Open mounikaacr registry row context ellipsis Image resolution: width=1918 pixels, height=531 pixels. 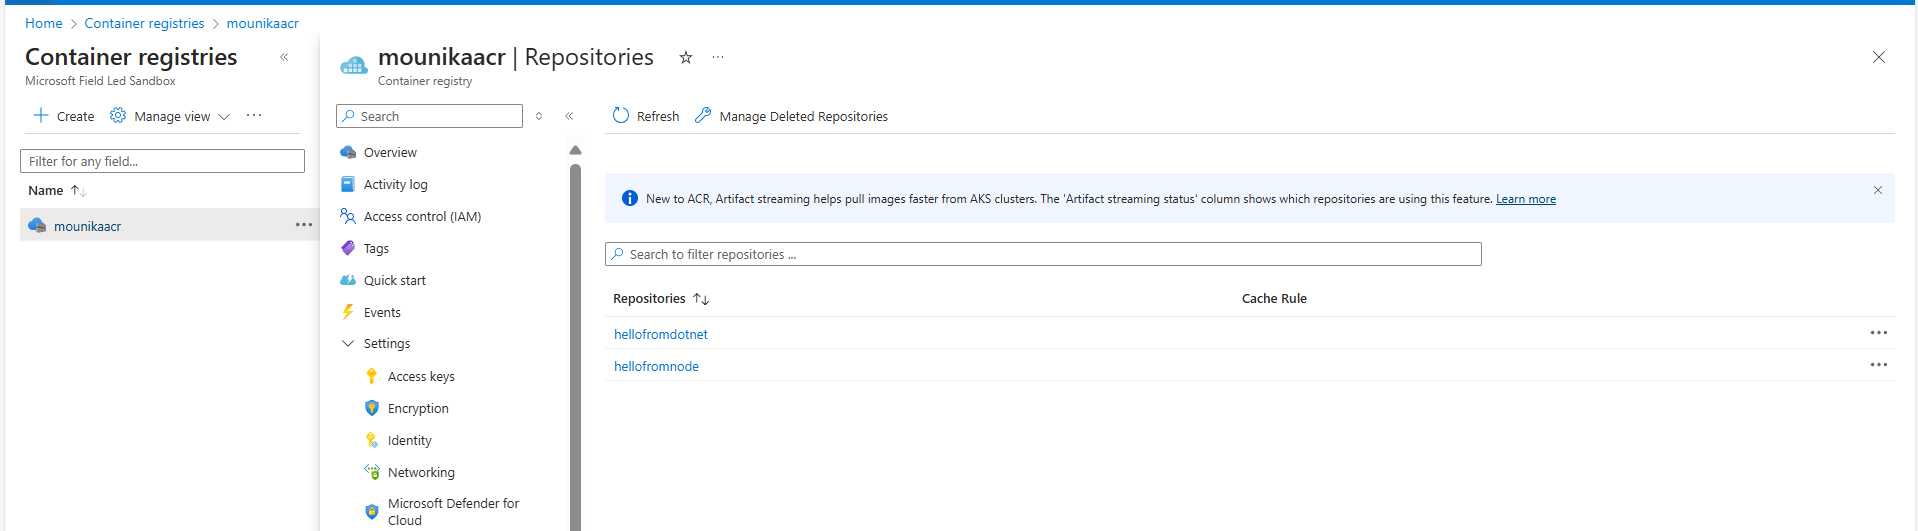pyautogui.click(x=304, y=225)
